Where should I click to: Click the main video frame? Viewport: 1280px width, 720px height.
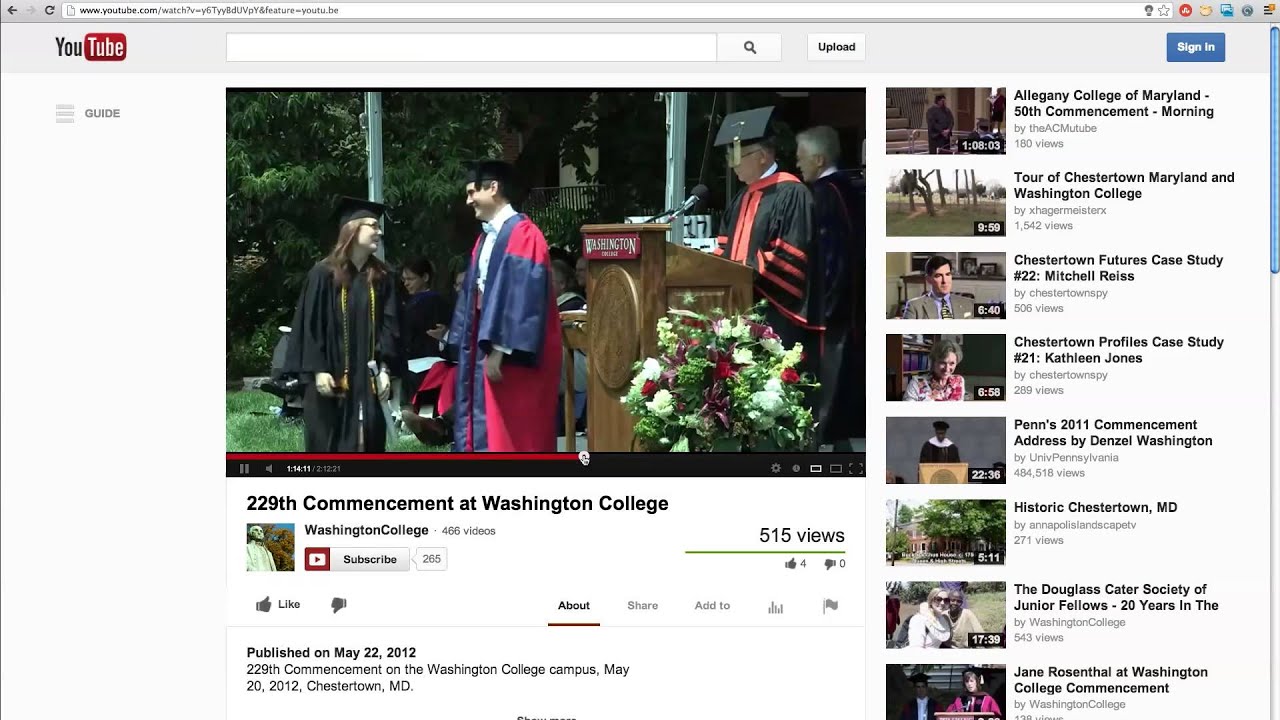(546, 270)
